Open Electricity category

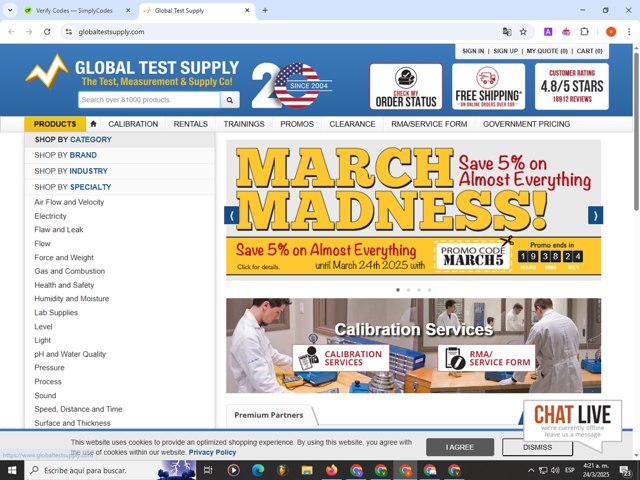pyautogui.click(x=50, y=216)
